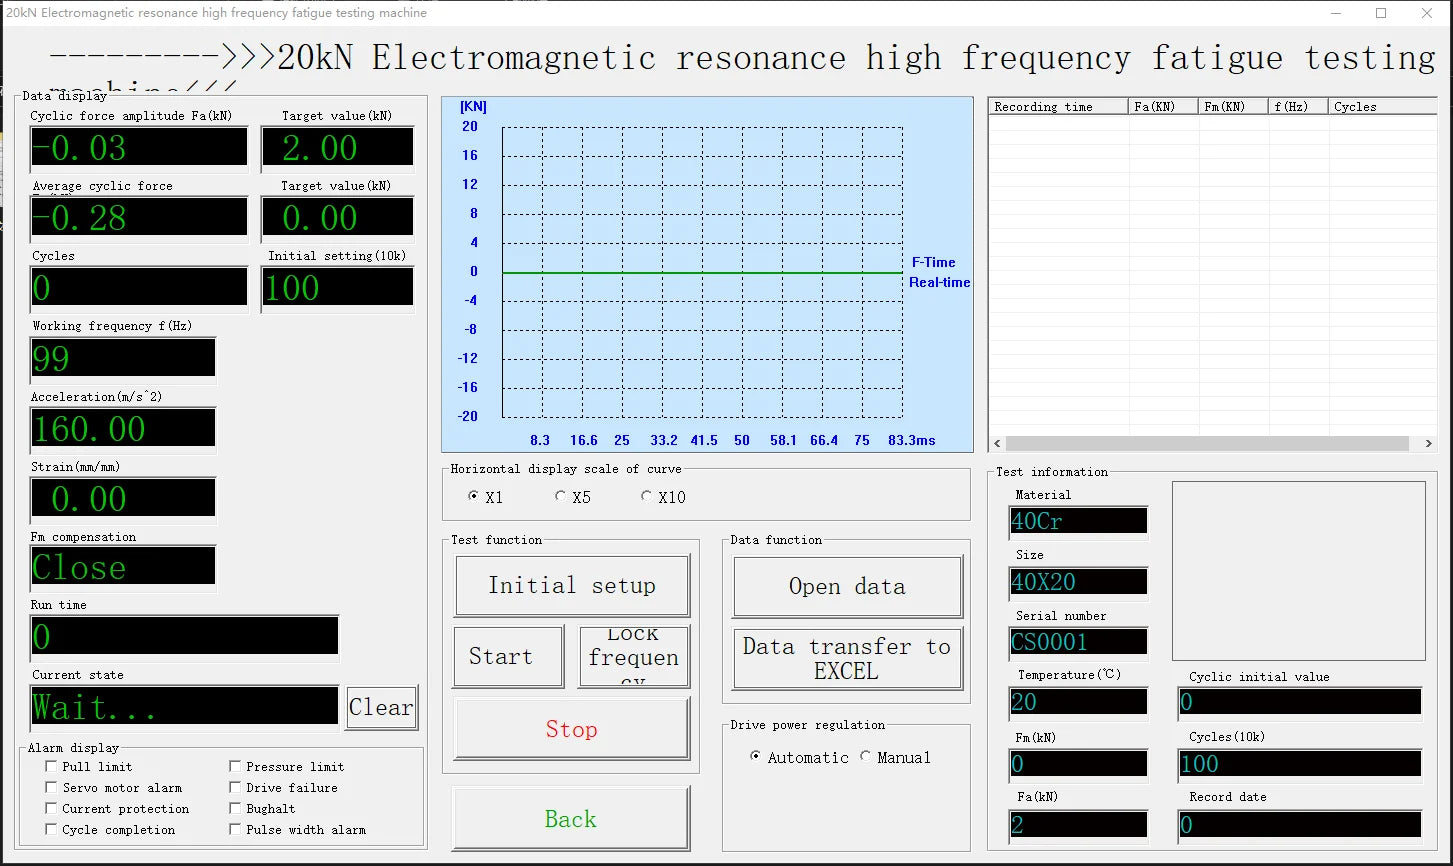Viewport: 1453px width, 866px height.
Task: Click Data transfer to EXCEL button
Action: pos(846,659)
